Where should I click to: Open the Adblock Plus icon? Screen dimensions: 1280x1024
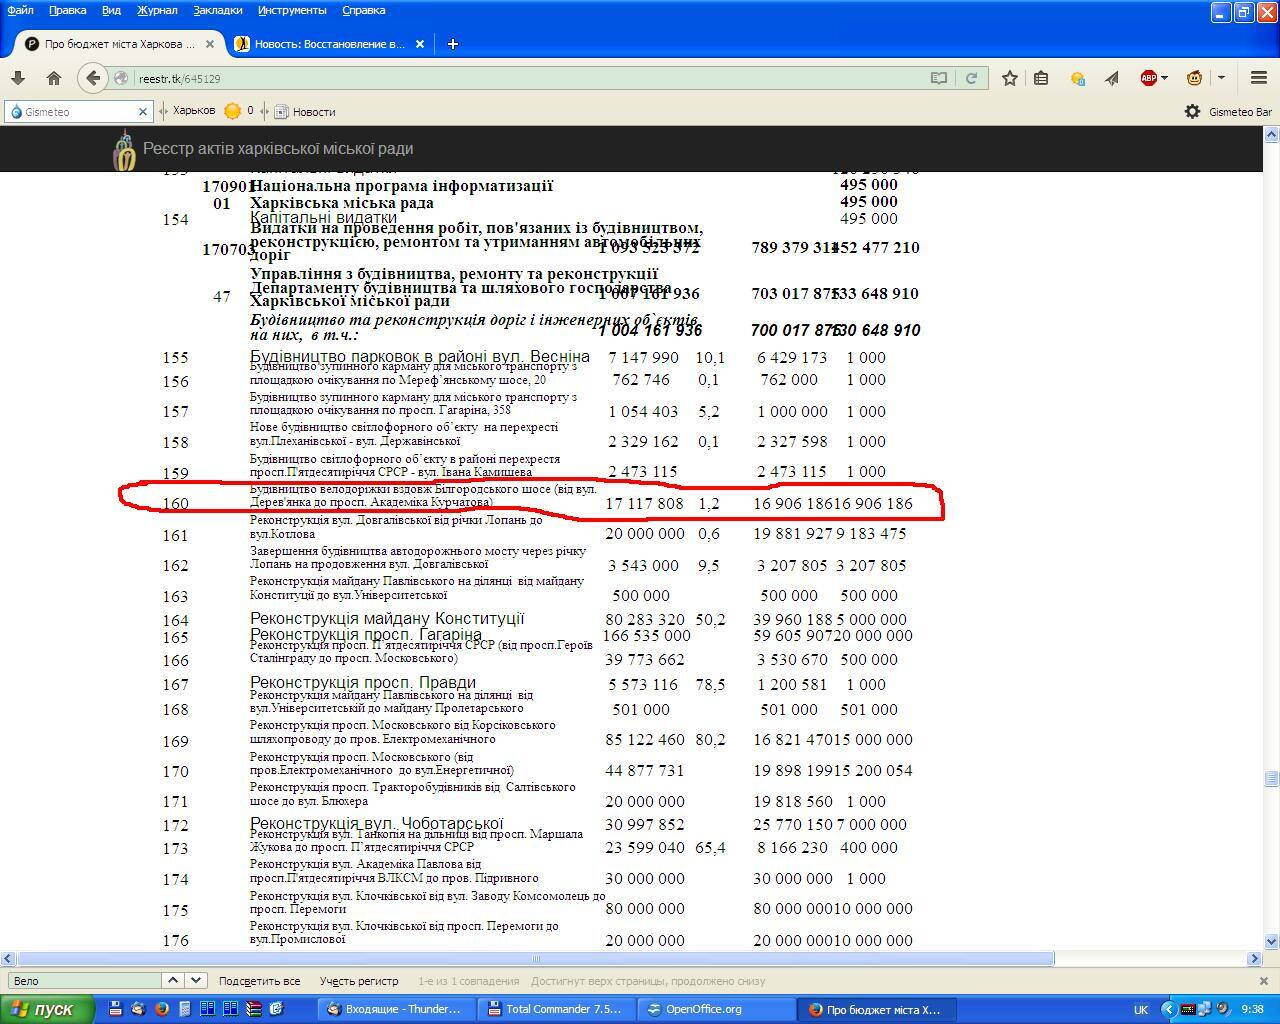(1148, 78)
